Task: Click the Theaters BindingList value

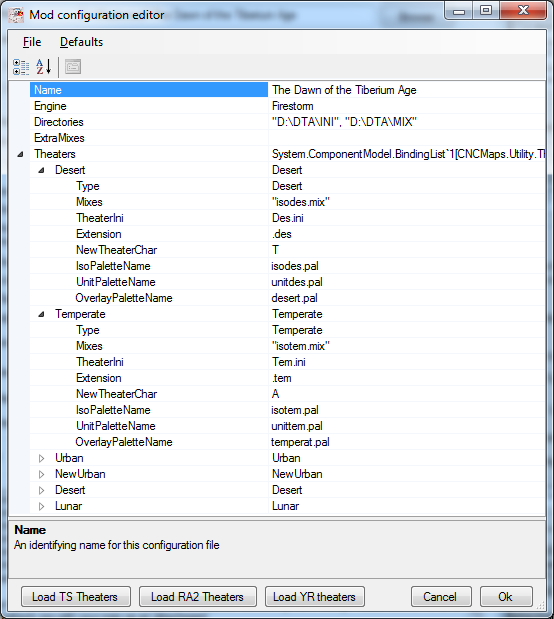Action: click(407, 154)
